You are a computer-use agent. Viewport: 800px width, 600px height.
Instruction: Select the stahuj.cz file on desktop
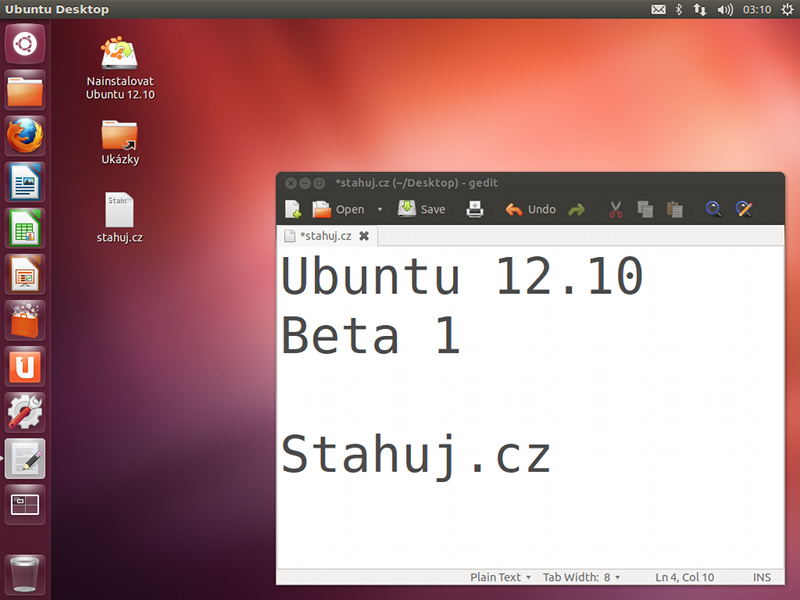[120, 217]
